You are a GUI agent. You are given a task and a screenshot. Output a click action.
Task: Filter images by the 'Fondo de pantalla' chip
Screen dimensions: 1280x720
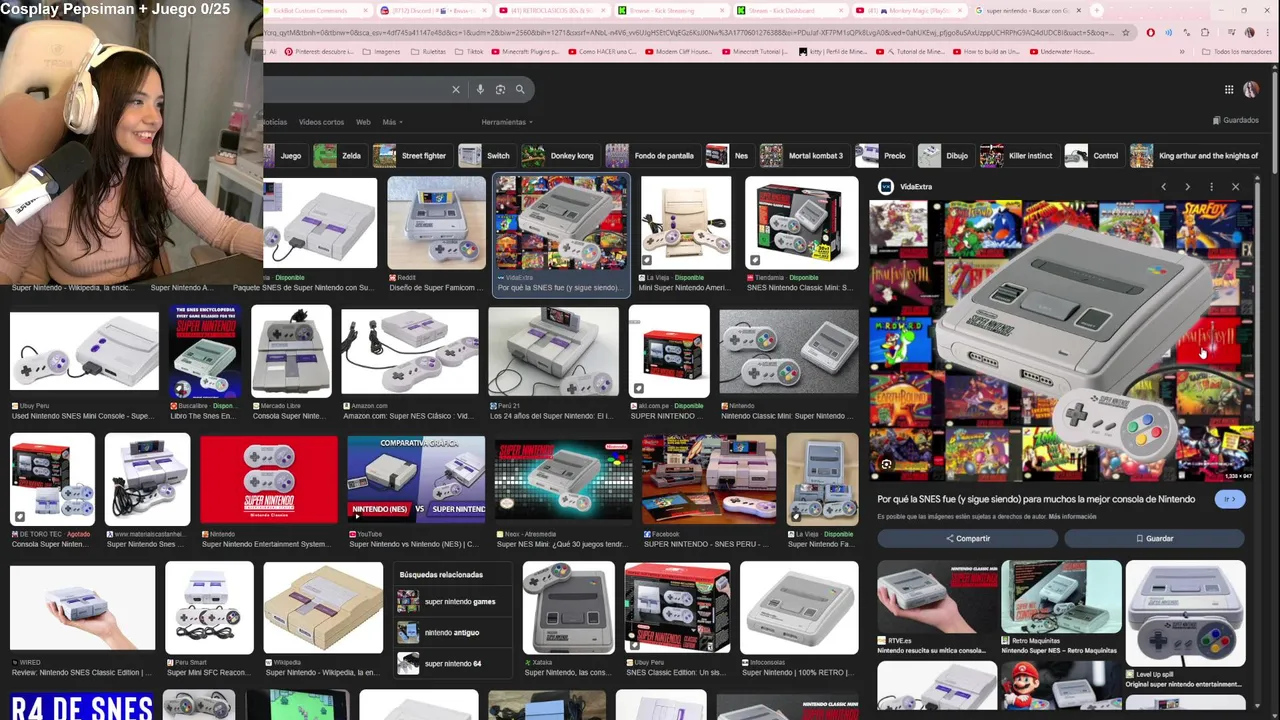[652, 156]
